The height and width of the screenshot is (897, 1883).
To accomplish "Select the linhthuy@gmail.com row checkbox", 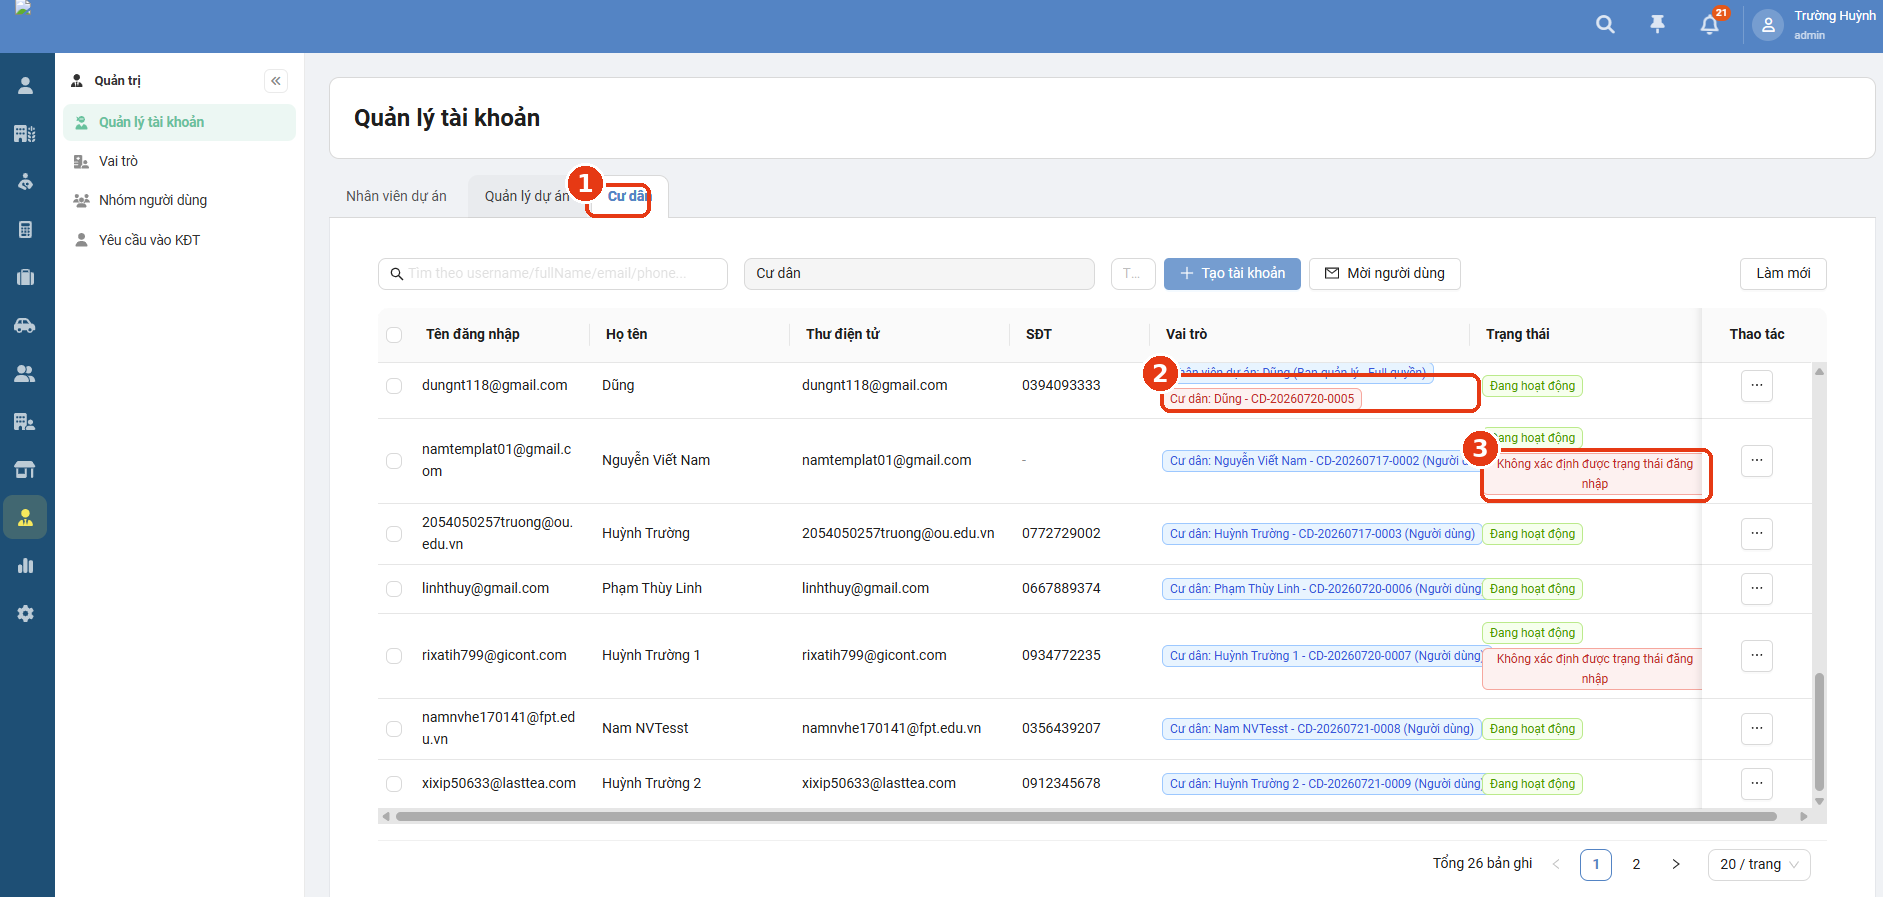I will [394, 589].
